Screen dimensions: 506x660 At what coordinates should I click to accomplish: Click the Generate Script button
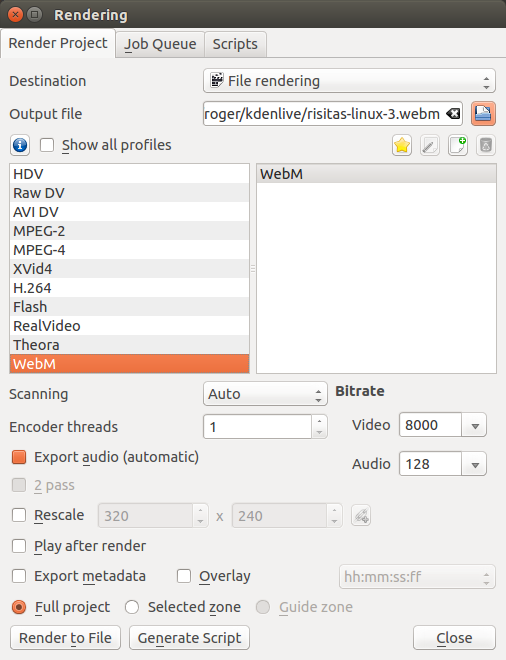(x=189, y=638)
